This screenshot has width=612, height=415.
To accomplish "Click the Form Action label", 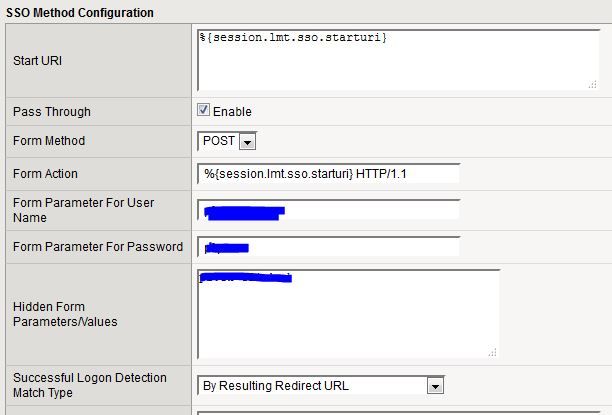I will pyautogui.click(x=45, y=174).
